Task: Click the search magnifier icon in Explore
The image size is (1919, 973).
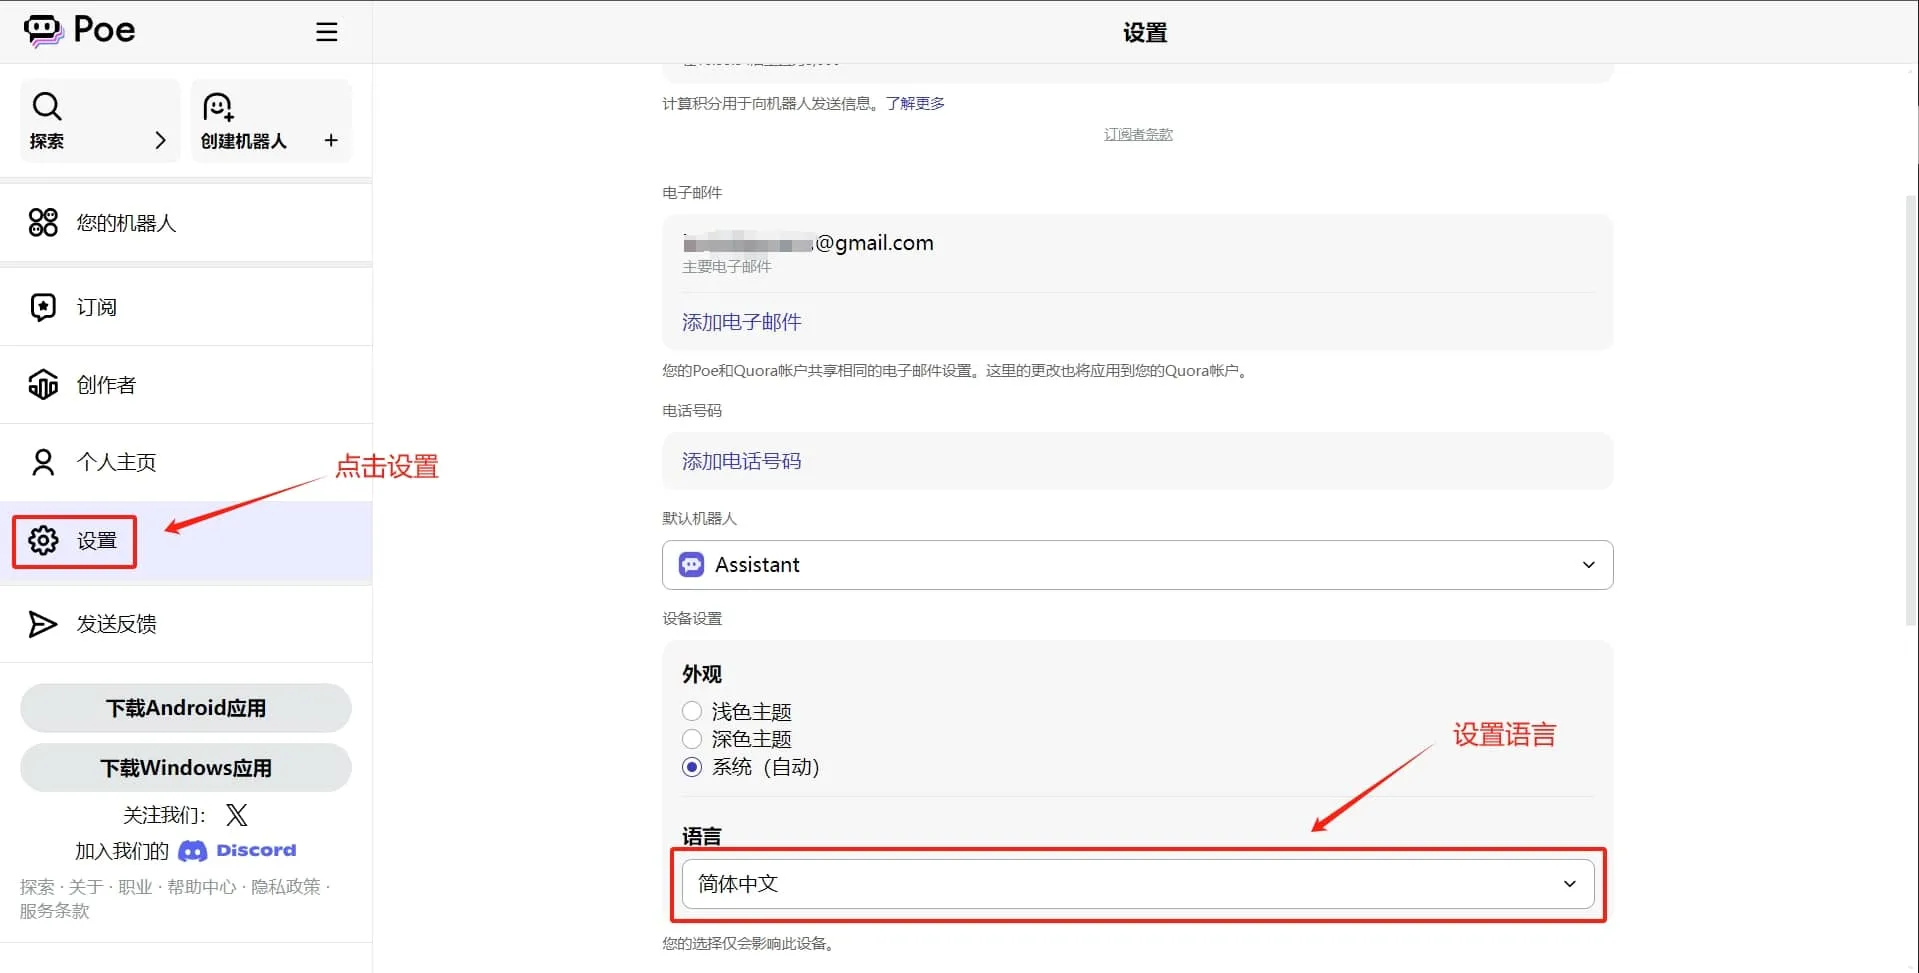Action: 47,106
